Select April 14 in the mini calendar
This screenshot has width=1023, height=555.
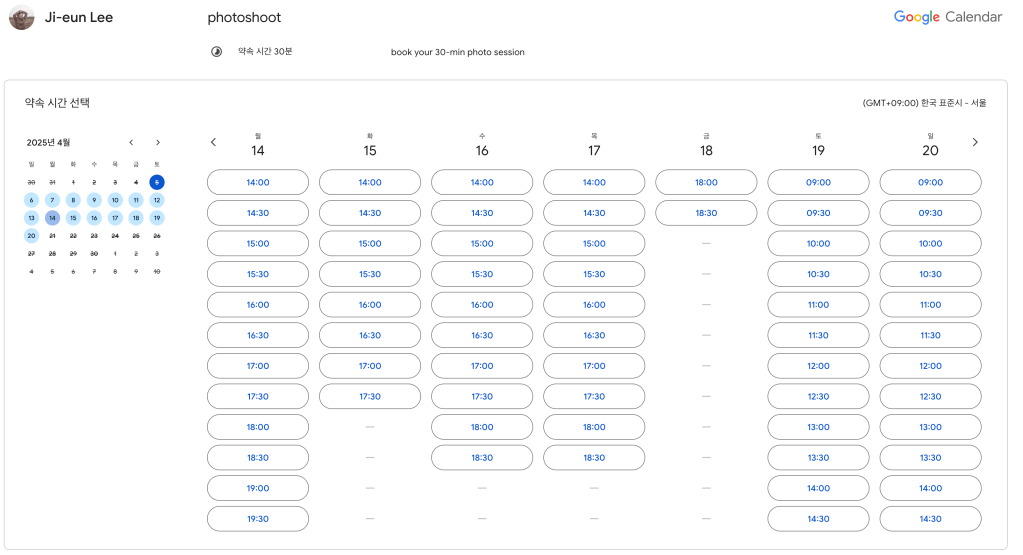click(52, 218)
